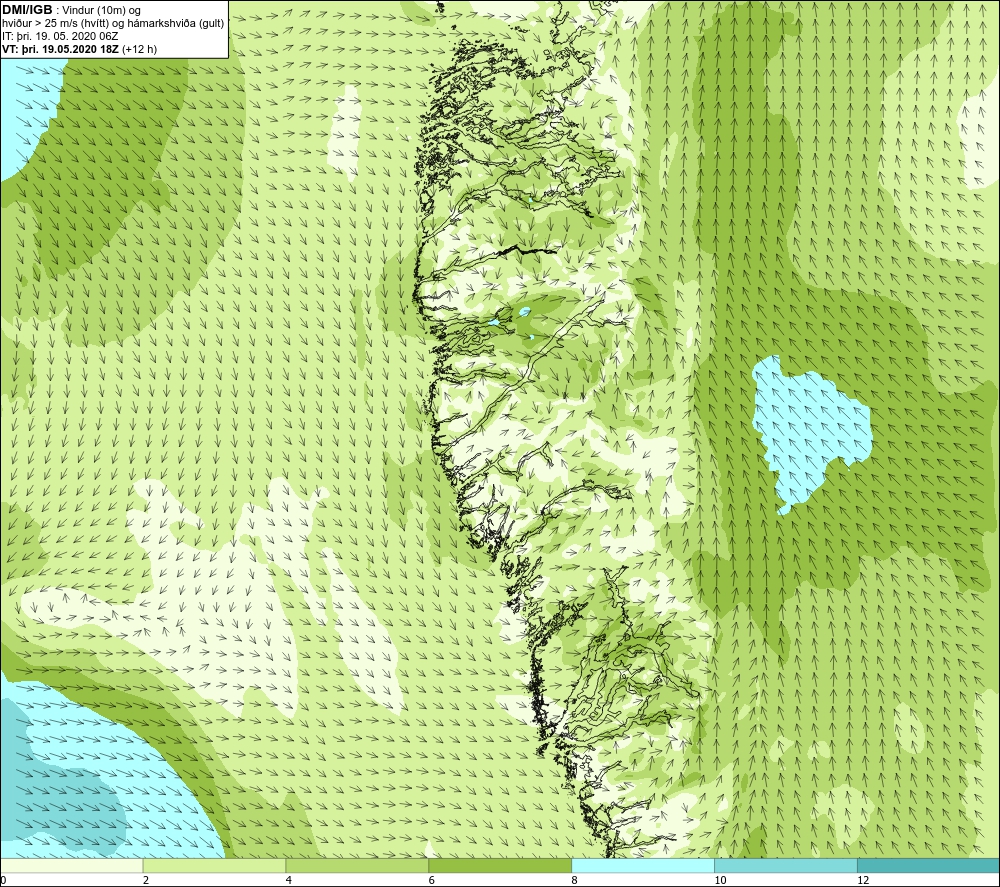Click the 10–12 m/s teal legend swatch
The image size is (1000, 887).
(x=786, y=865)
